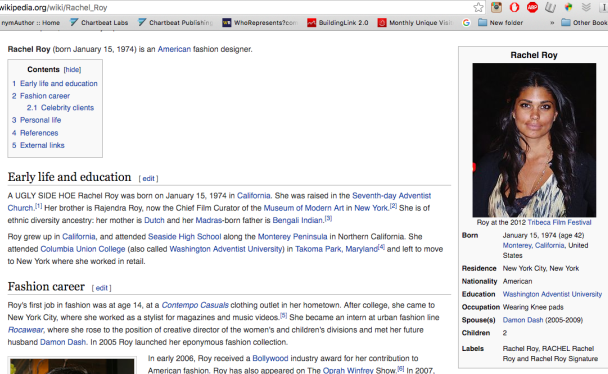Jump to References in contents
Image resolution: width=608 pixels, height=374 pixels.
point(39,133)
